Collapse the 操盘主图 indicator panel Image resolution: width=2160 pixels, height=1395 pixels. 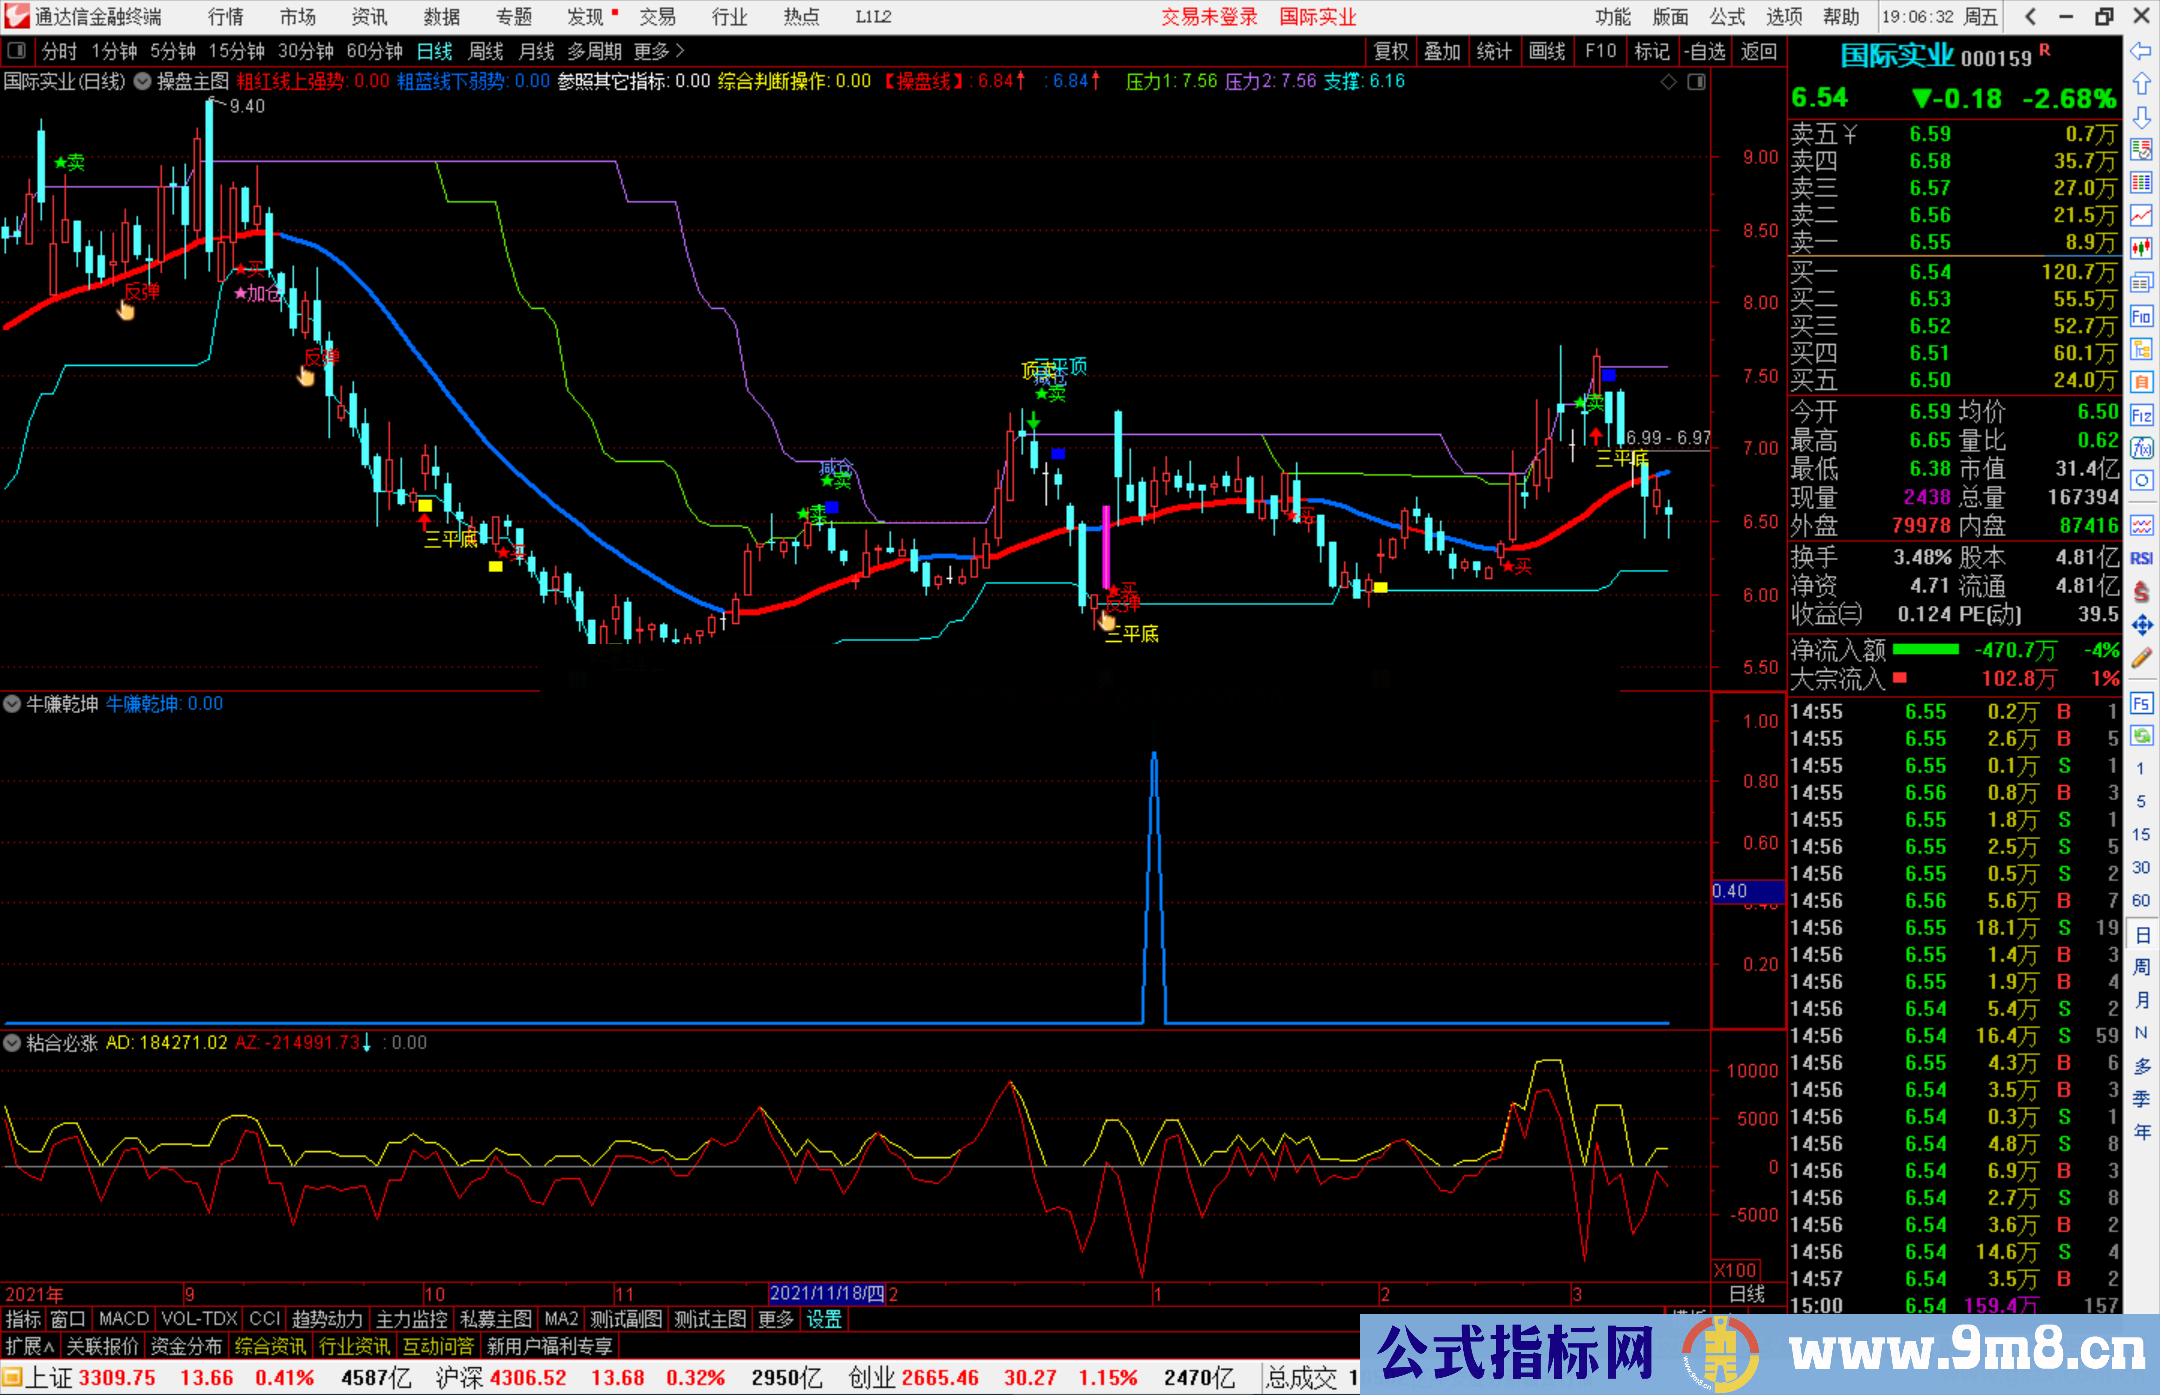tap(142, 82)
